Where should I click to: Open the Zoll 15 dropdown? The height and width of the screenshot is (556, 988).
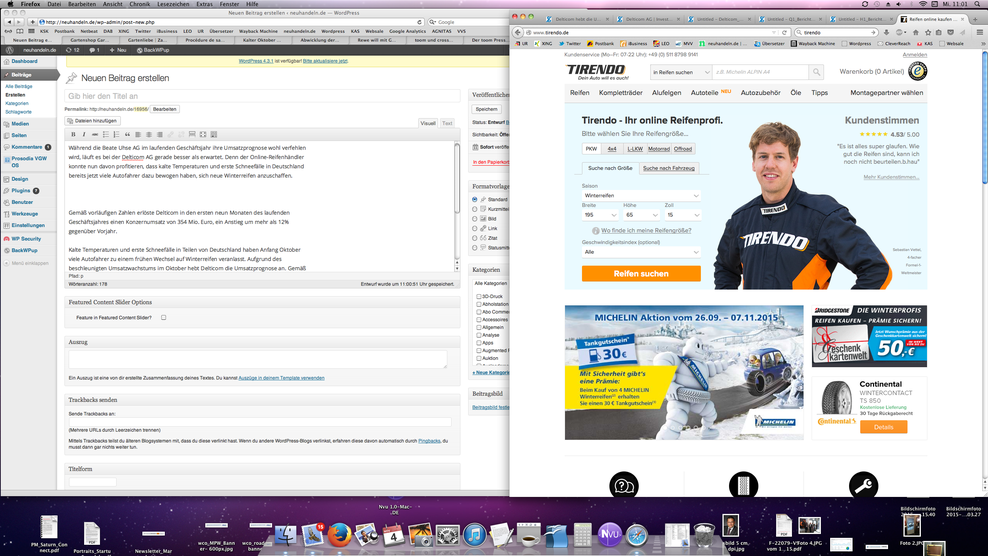(x=682, y=215)
